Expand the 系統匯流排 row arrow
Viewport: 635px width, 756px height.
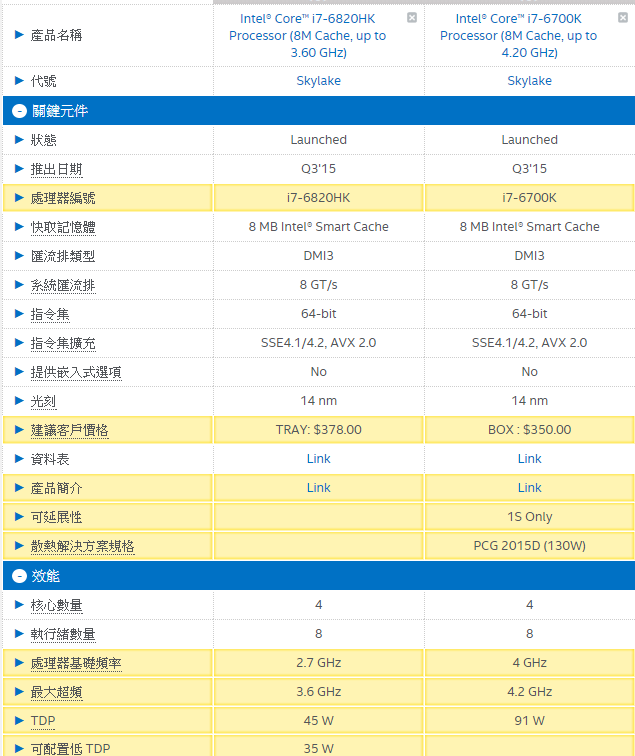(x=19, y=284)
